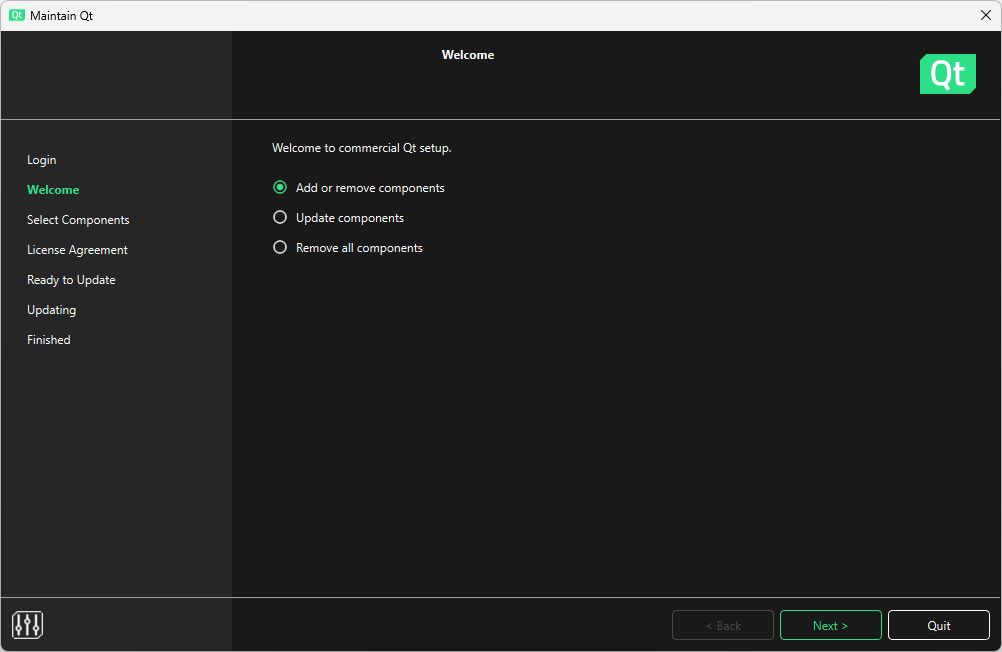This screenshot has width=1002, height=652.
Task: Click the commercial Qt setup welcome text
Action: click(x=361, y=147)
